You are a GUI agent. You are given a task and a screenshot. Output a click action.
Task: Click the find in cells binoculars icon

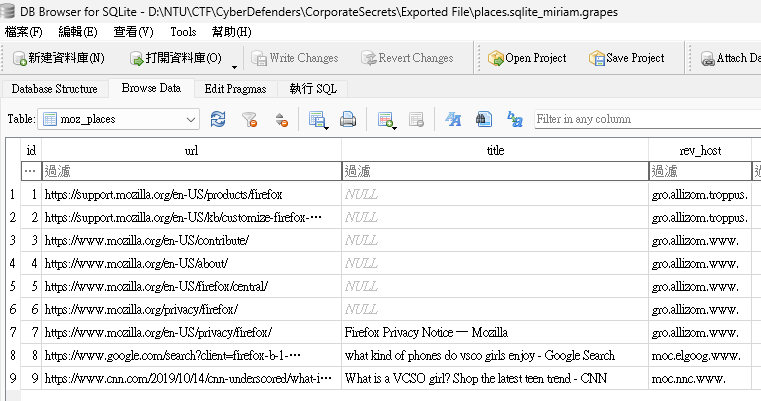[x=484, y=119]
